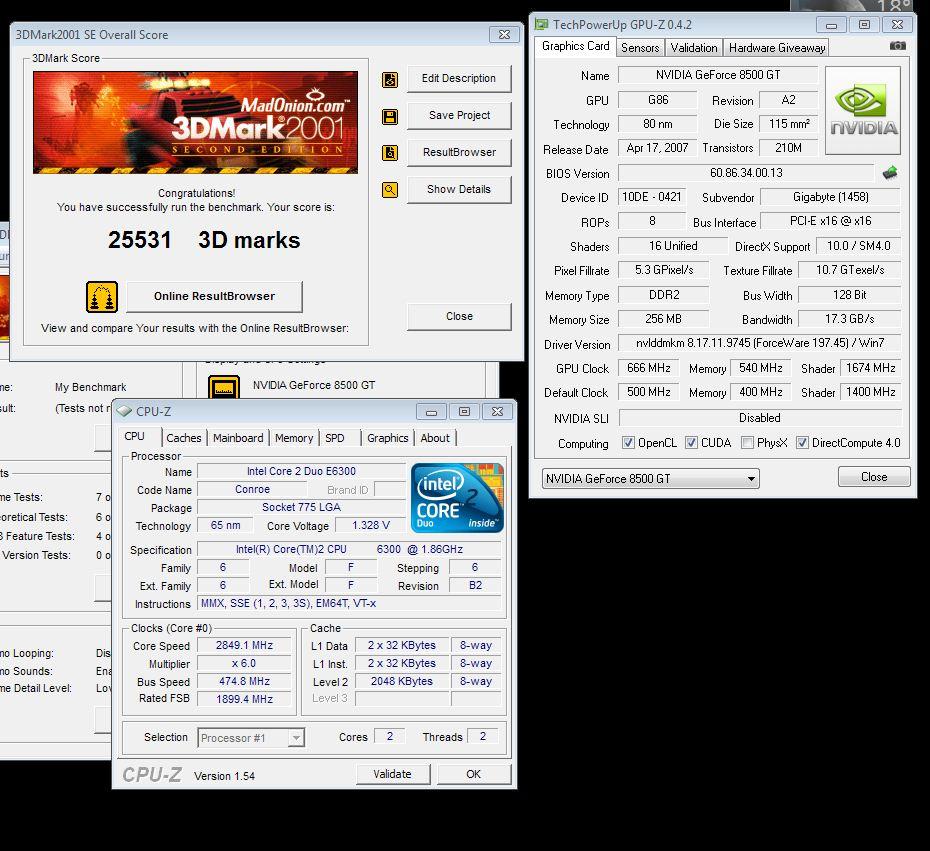Click the GPU-Z title bar app icon

541,24
